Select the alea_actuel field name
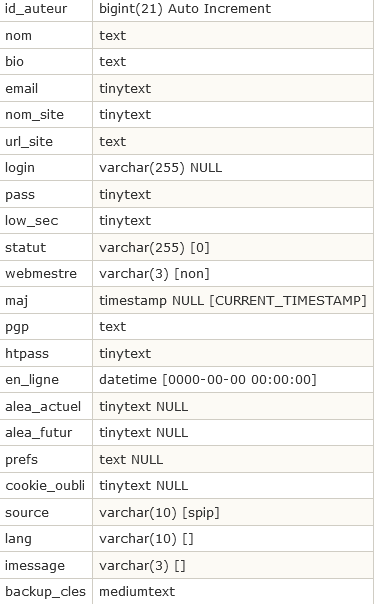Screen dimensions: 374x604 43,406
